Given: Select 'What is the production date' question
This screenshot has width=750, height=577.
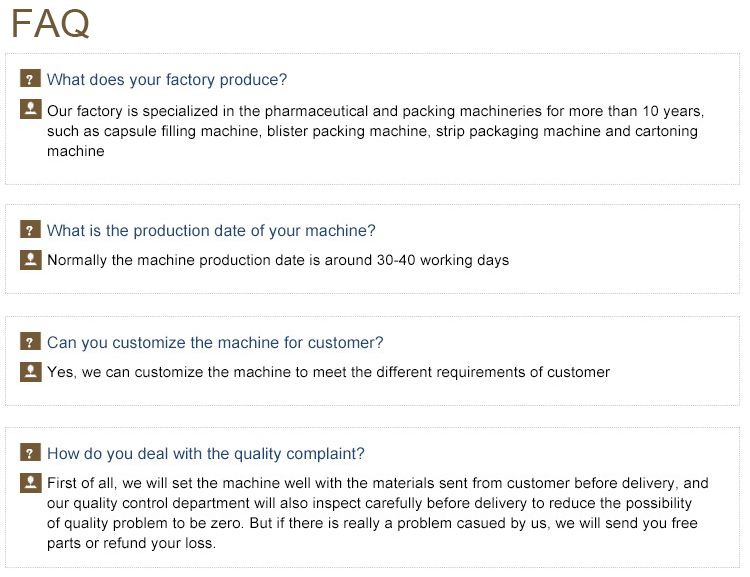Looking at the screenshot, I should point(211,231).
